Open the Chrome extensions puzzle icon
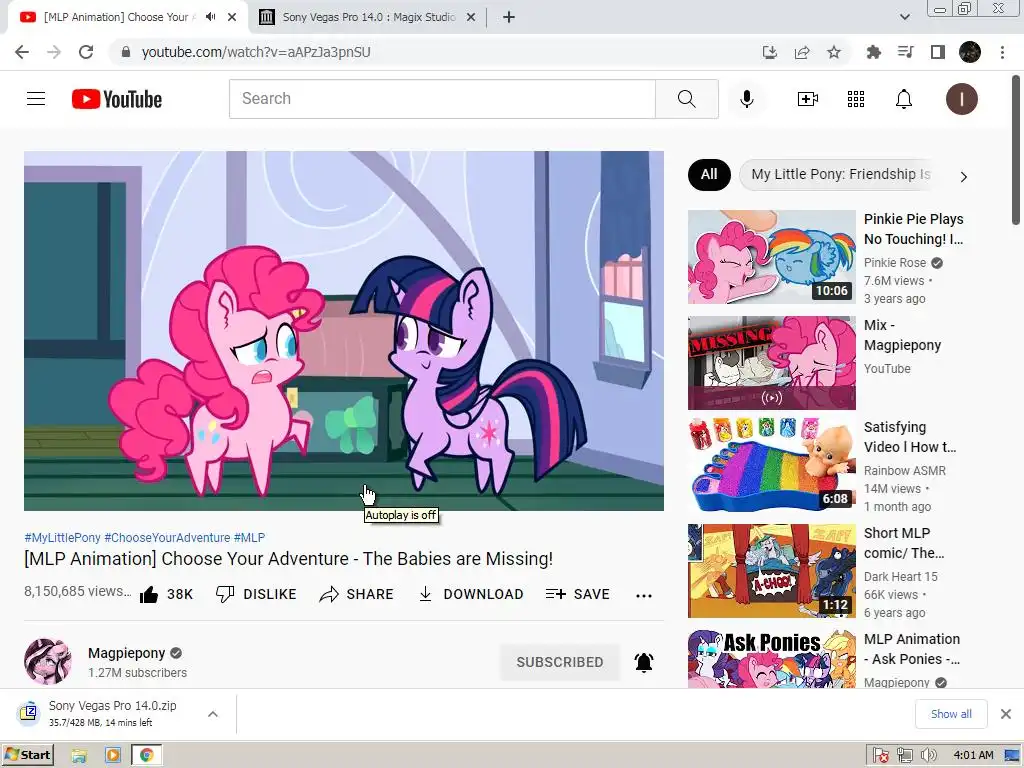The image size is (1024, 768). coord(873,52)
